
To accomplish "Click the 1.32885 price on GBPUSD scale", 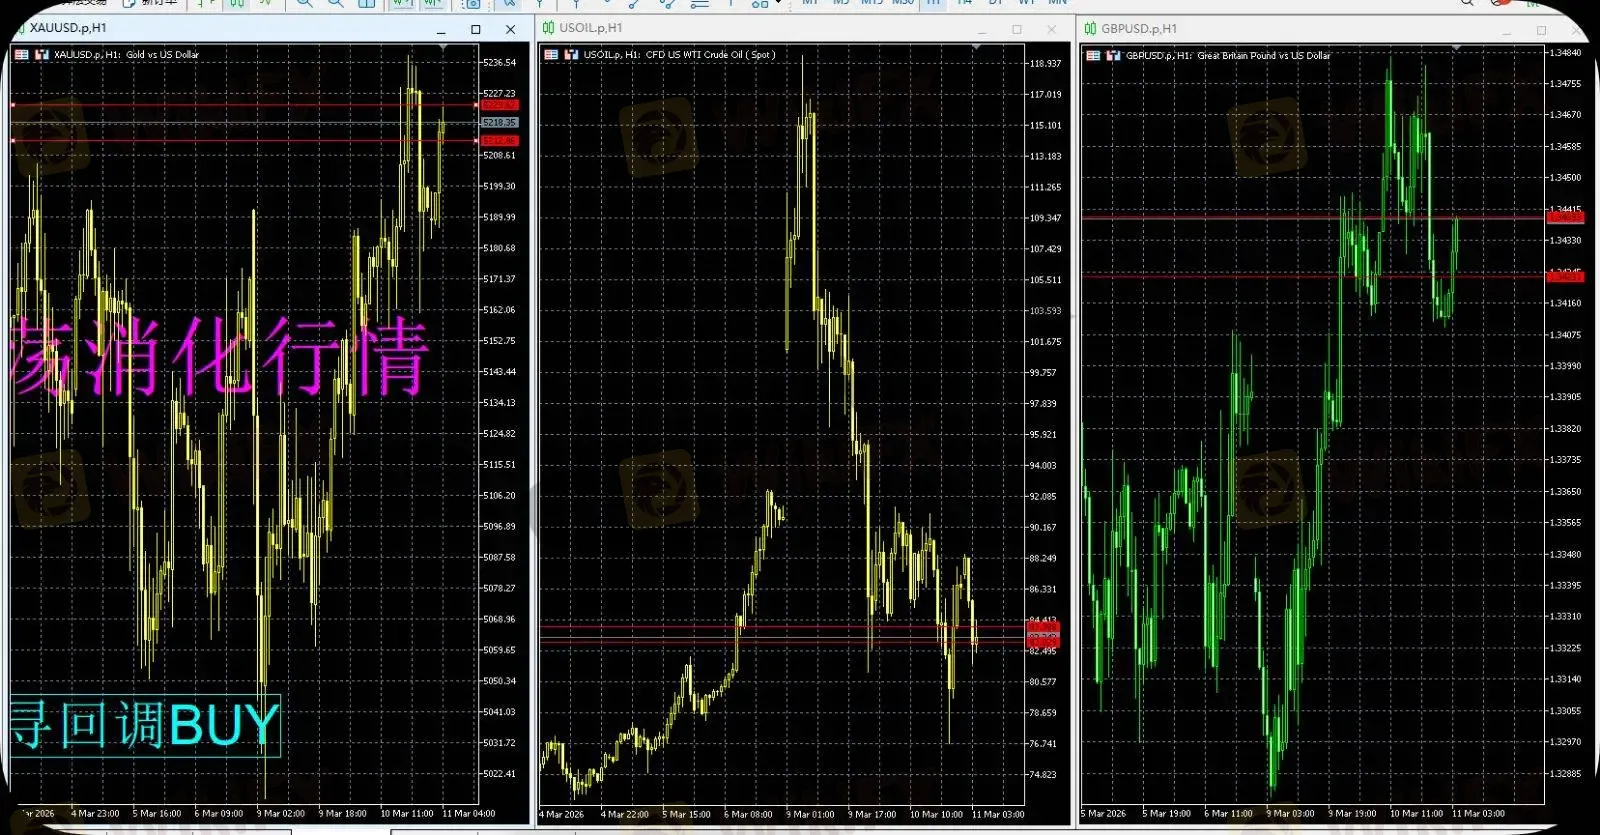I will (x=1565, y=774).
